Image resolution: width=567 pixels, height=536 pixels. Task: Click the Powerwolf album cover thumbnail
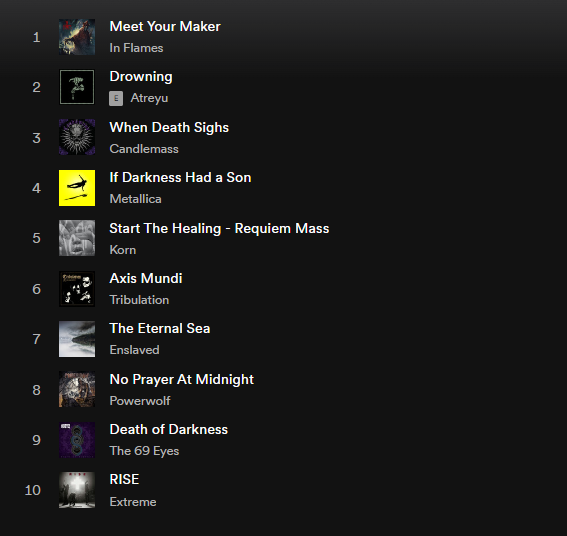[x=77, y=390]
